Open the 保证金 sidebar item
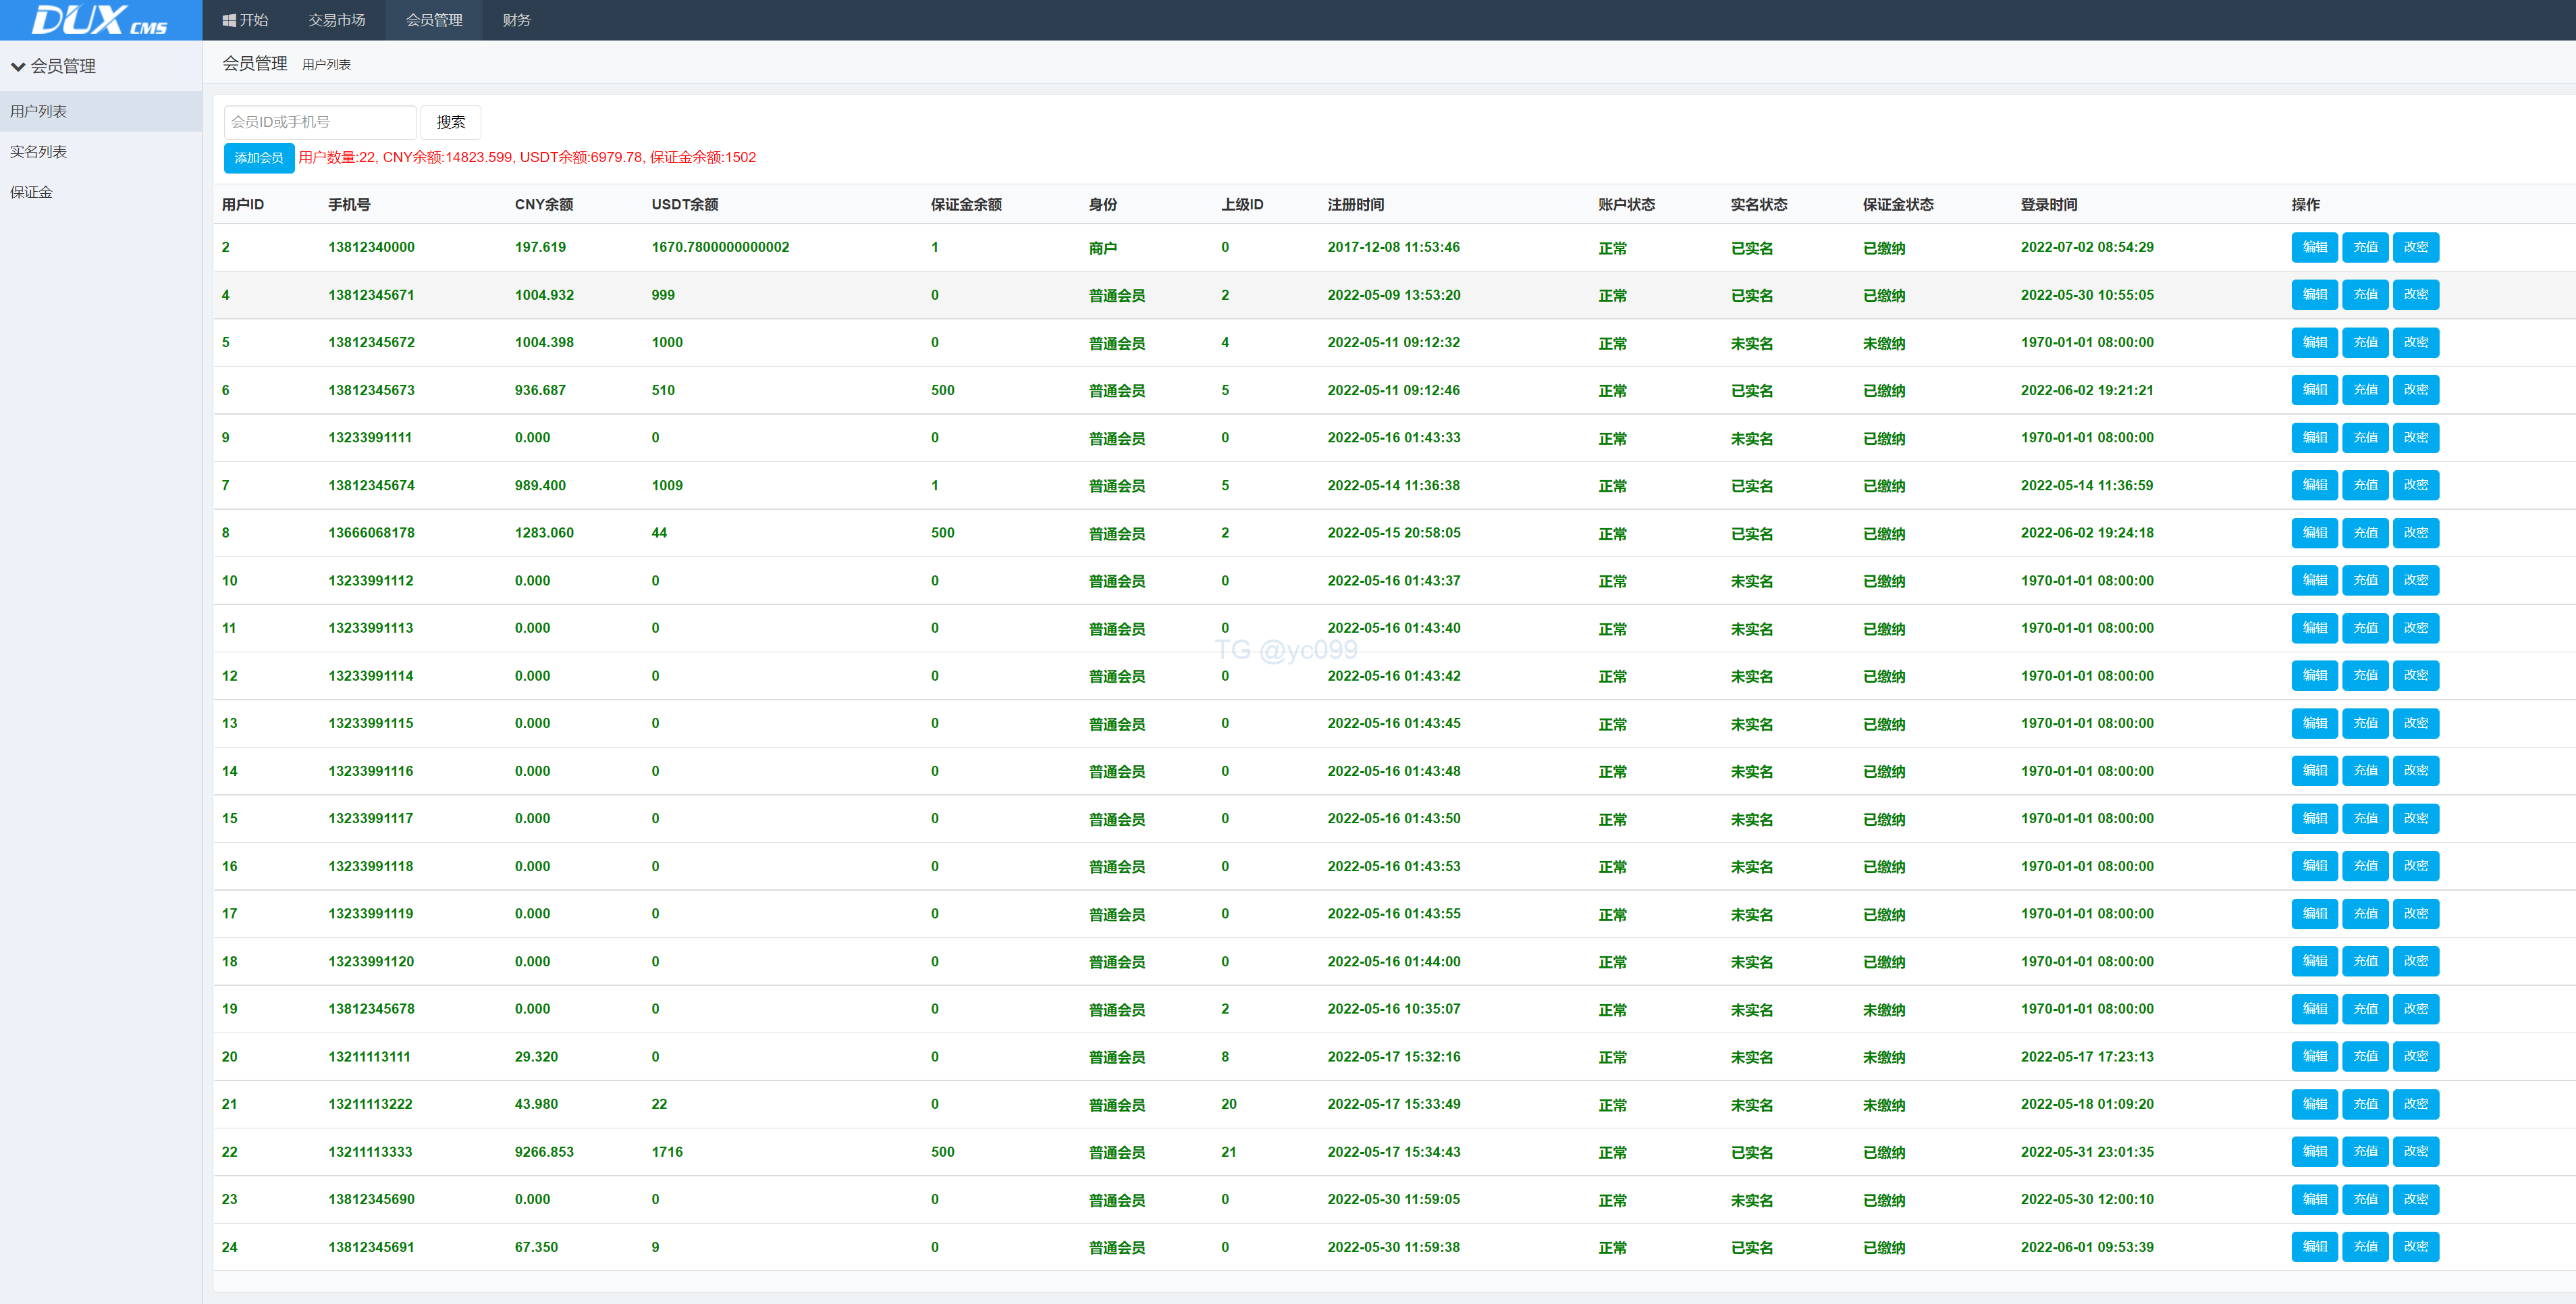Image resolution: width=2576 pixels, height=1304 pixels. tap(31, 192)
